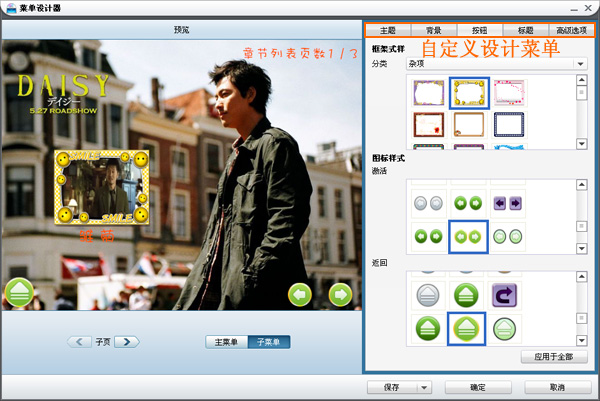The width and height of the screenshot is (600, 401).
Task: Click the 雏菊 chapter caption in preview
Action: (x=97, y=236)
